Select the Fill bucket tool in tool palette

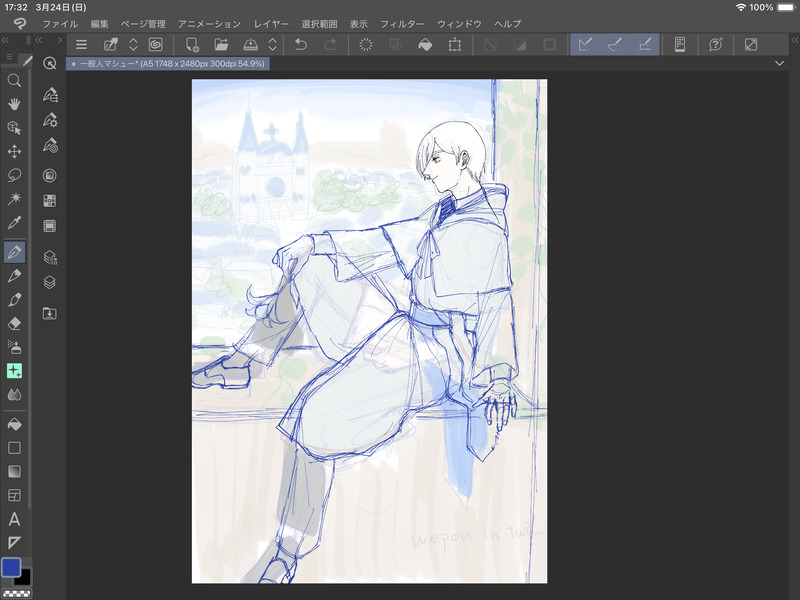pyautogui.click(x=14, y=424)
